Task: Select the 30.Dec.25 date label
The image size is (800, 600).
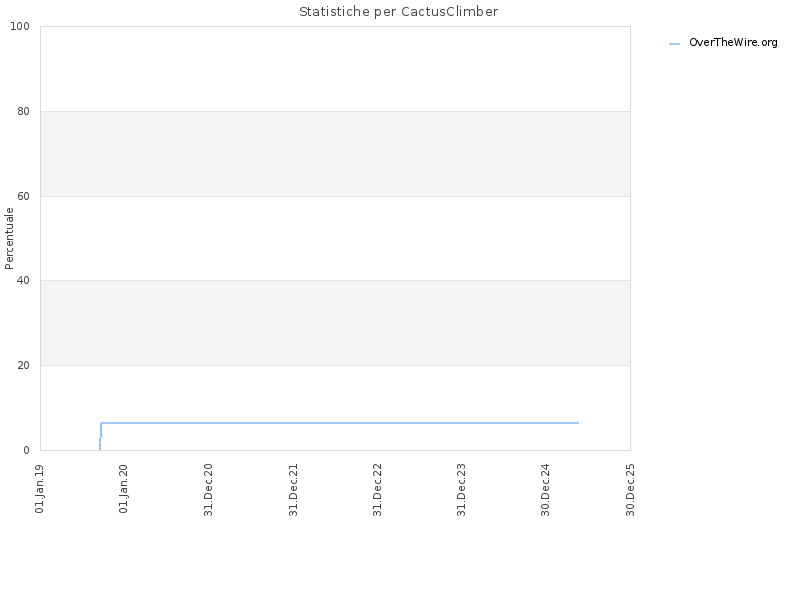Action: [631, 490]
